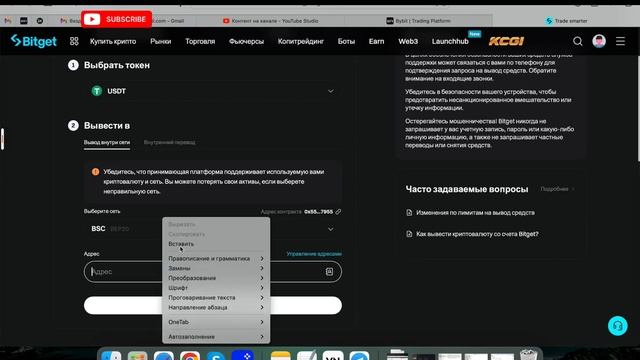Open Telegram from the Dock

[x=359, y=357]
